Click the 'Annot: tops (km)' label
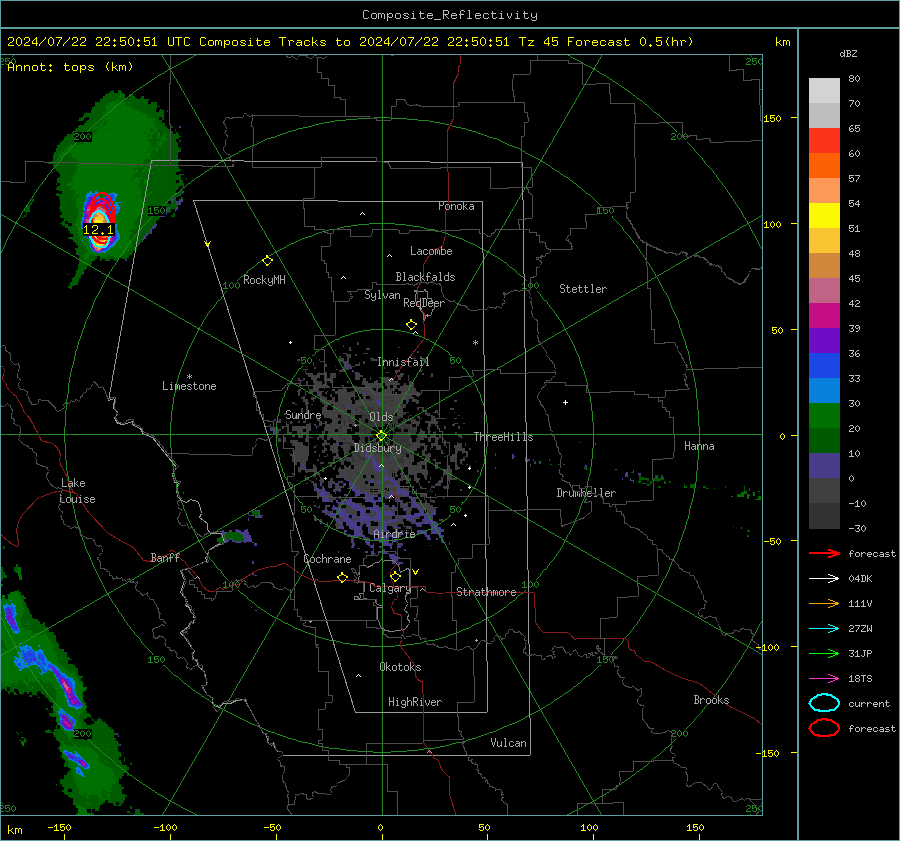Image resolution: width=900 pixels, height=841 pixels. tap(71, 67)
